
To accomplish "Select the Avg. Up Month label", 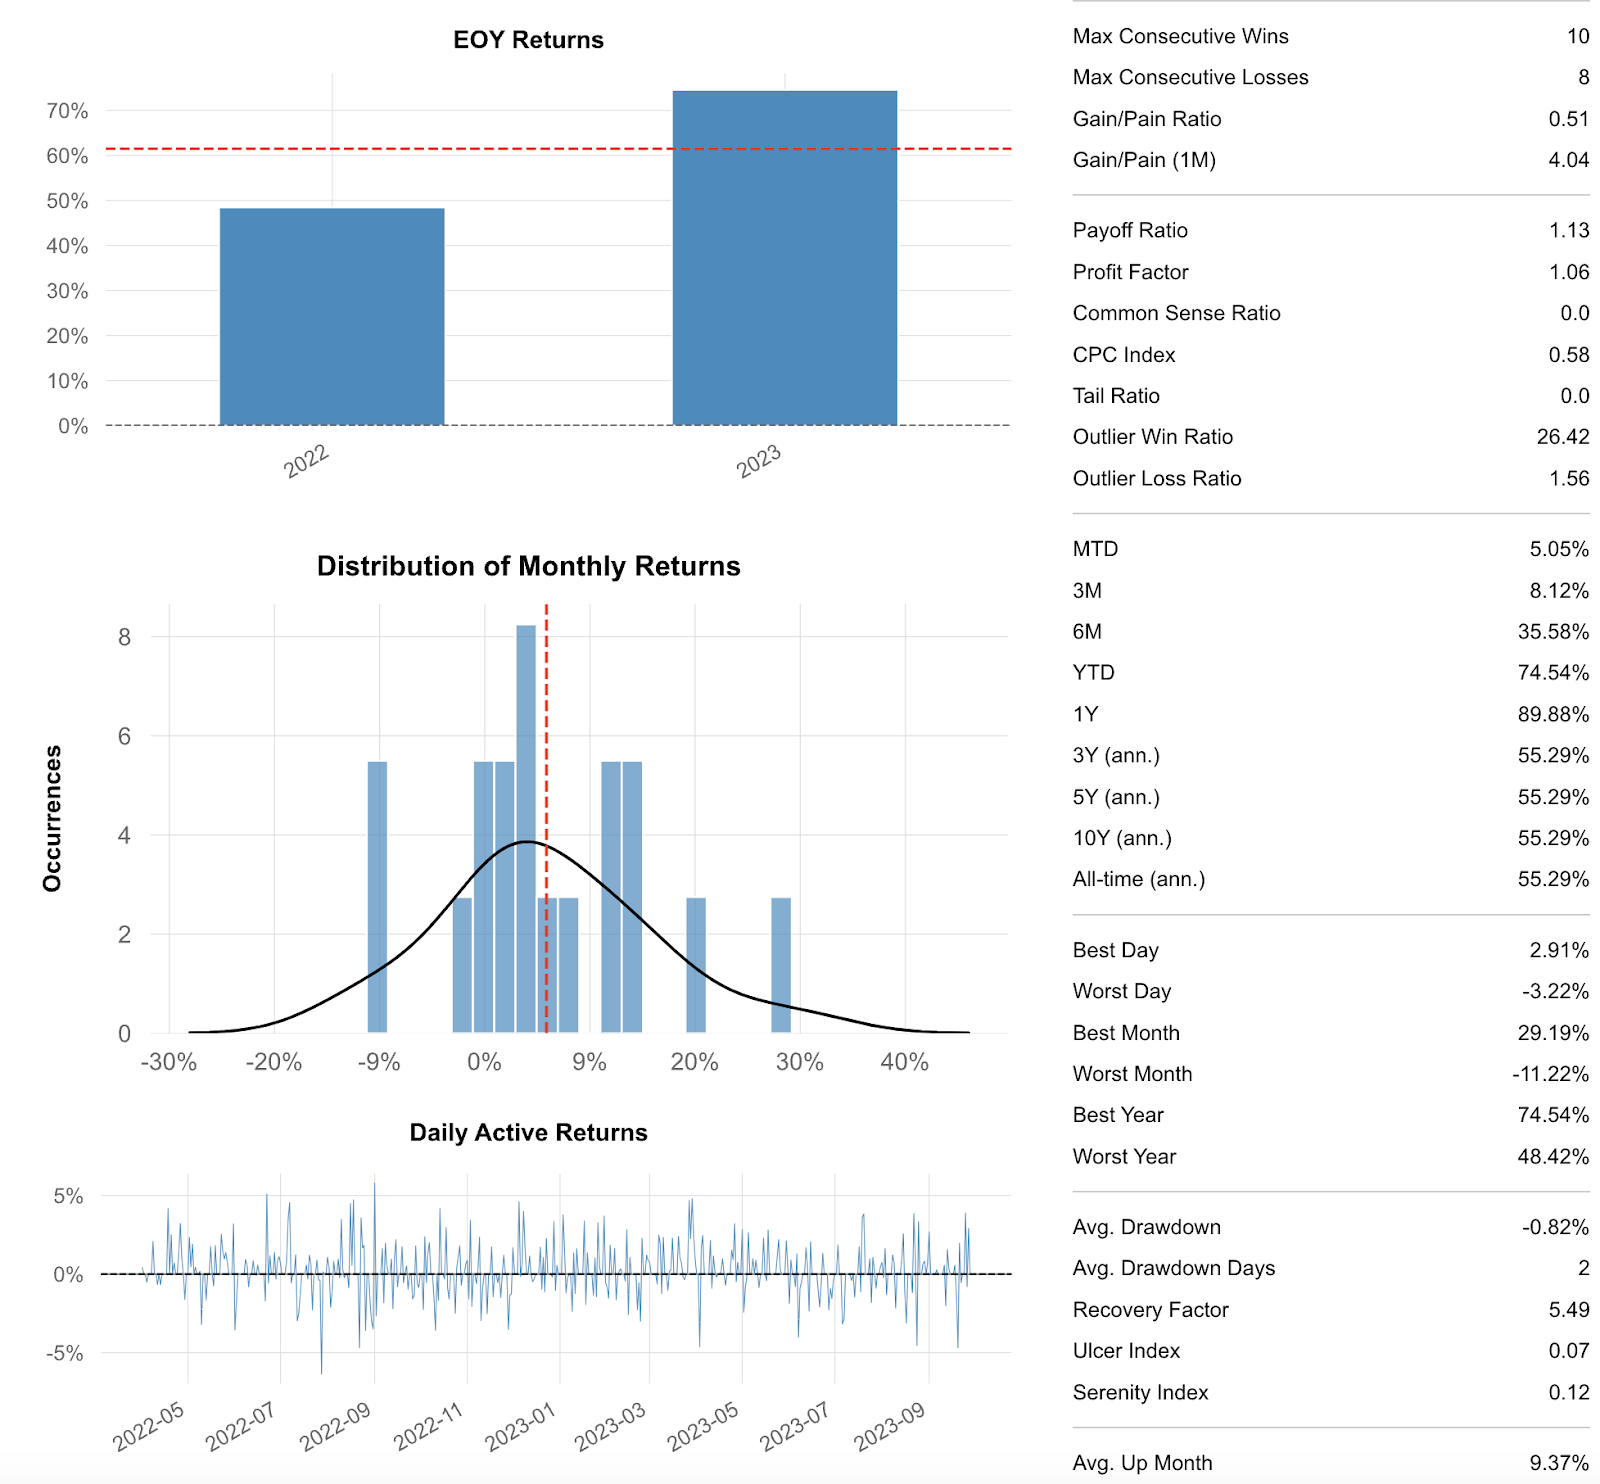I will [x=1142, y=1463].
